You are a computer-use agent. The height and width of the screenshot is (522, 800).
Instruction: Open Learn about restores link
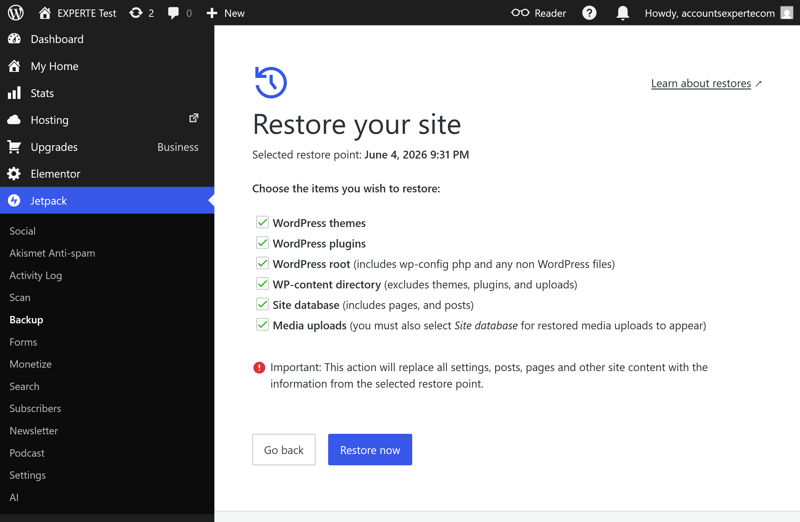point(701,83)
